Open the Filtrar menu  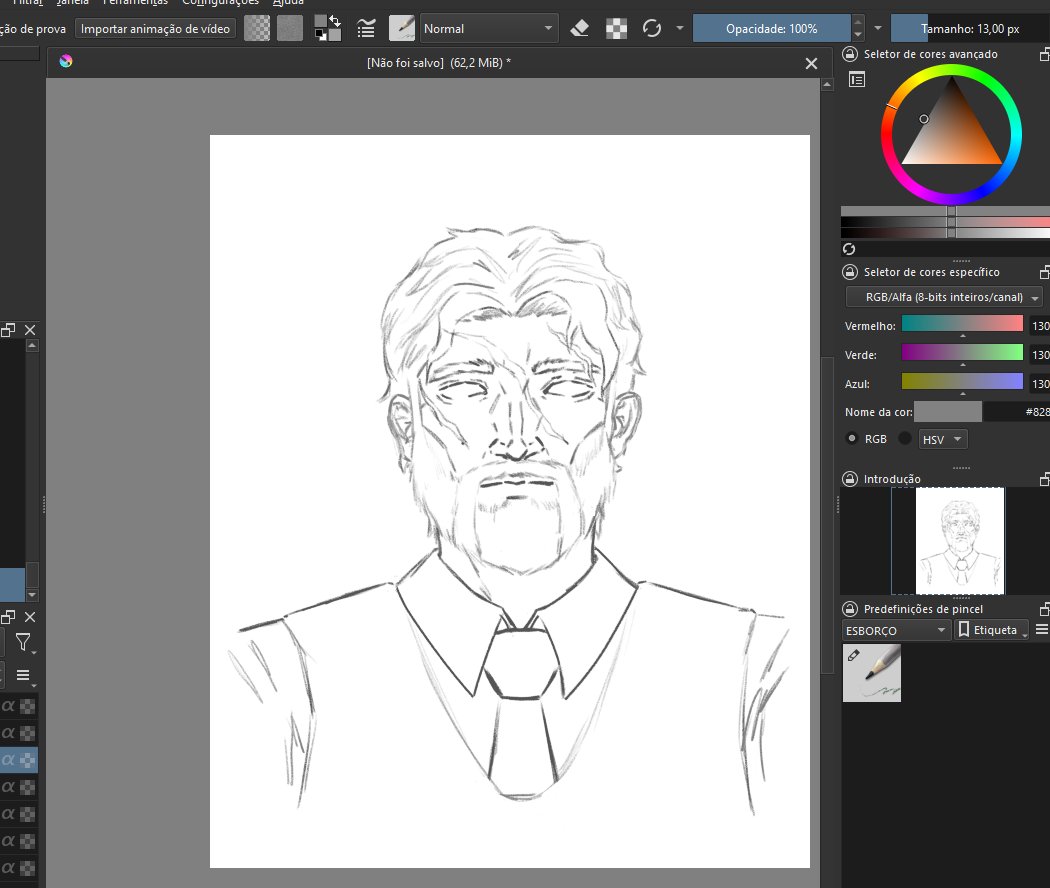[27, 3]
